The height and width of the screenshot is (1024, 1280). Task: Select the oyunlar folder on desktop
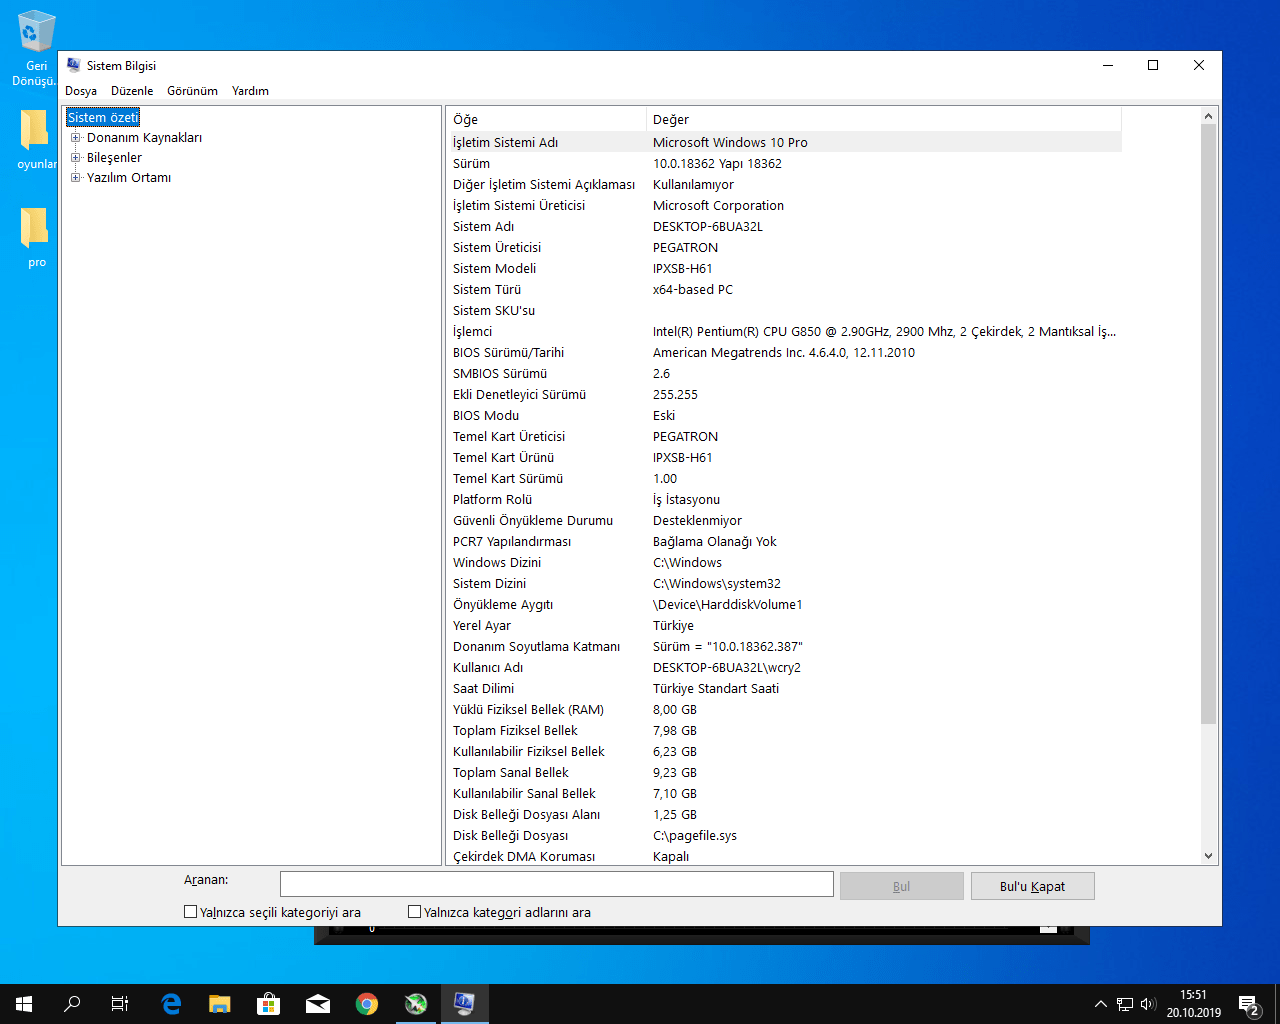coord(35,139)
